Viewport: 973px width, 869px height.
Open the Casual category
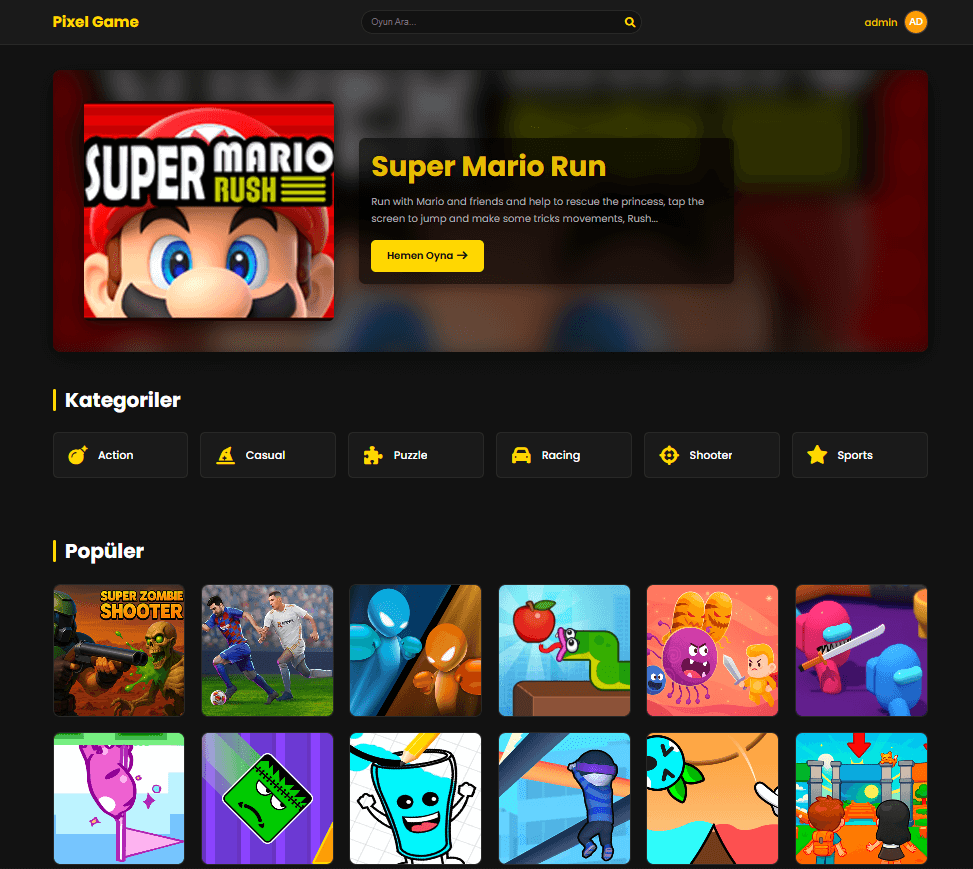click(268, 455)
